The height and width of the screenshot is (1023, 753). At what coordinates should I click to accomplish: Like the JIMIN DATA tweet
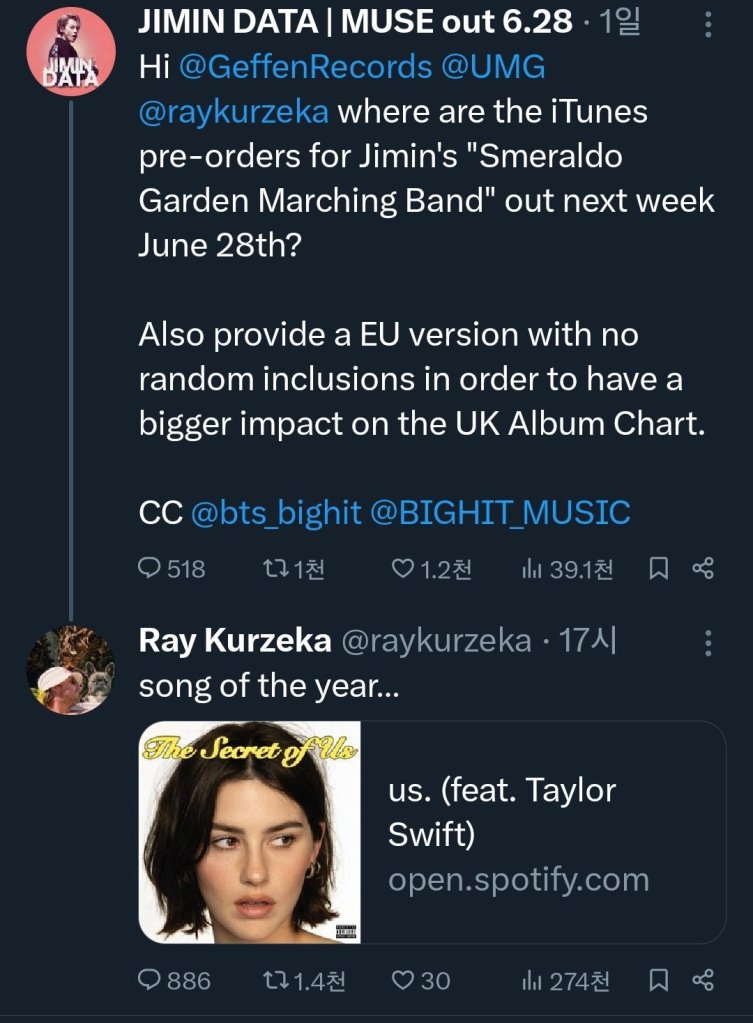402,569
